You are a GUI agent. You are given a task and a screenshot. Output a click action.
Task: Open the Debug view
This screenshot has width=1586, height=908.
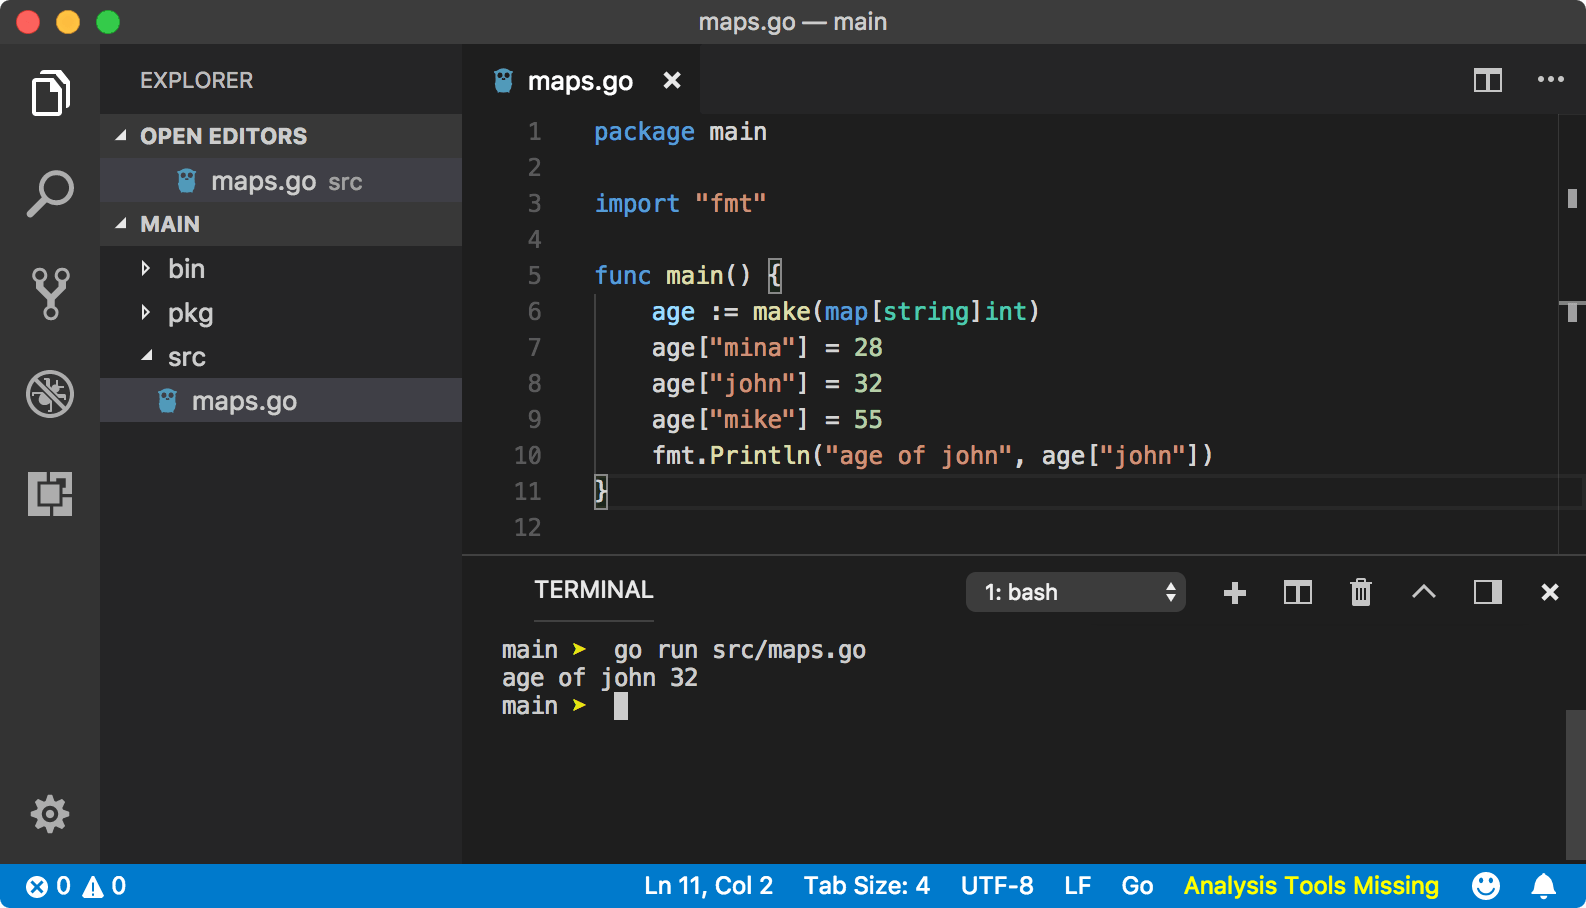(50, 393)
